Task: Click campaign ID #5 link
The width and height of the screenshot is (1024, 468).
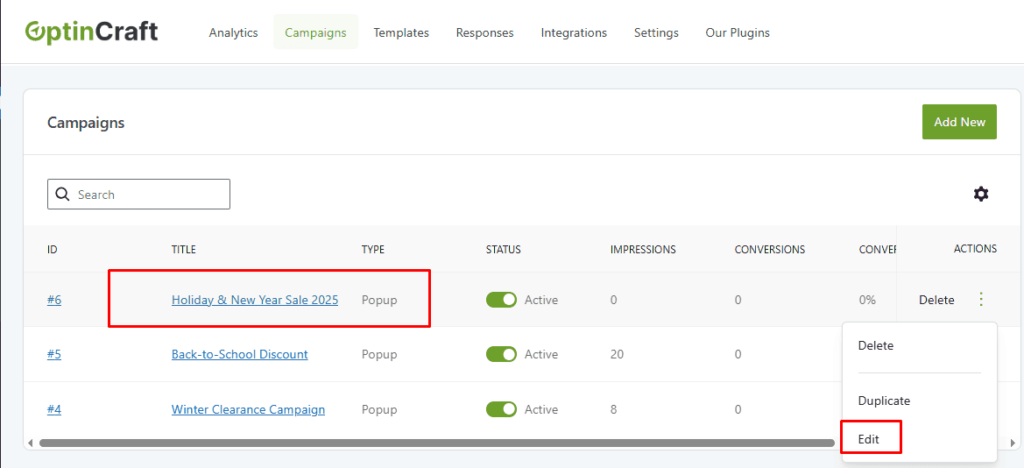Action: 54,354
